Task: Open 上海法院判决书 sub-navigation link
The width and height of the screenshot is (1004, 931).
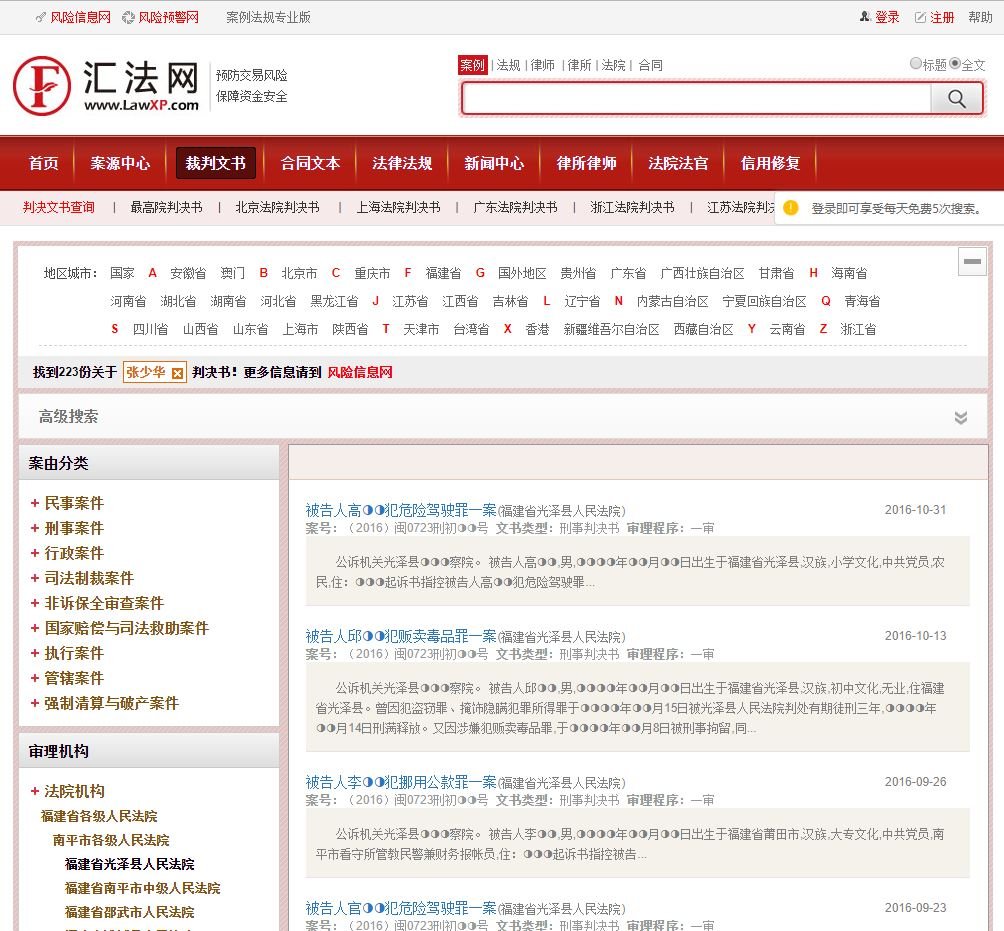Action: (x=398, y=207)
